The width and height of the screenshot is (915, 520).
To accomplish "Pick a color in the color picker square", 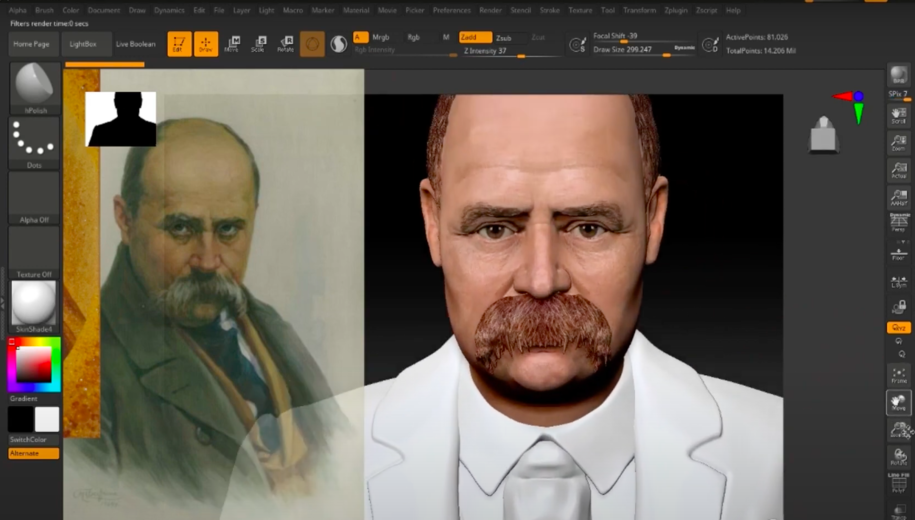I will click(x=34, y=365).
